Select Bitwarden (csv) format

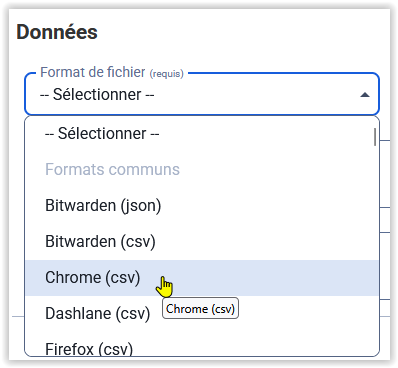[x=202, y=241]
